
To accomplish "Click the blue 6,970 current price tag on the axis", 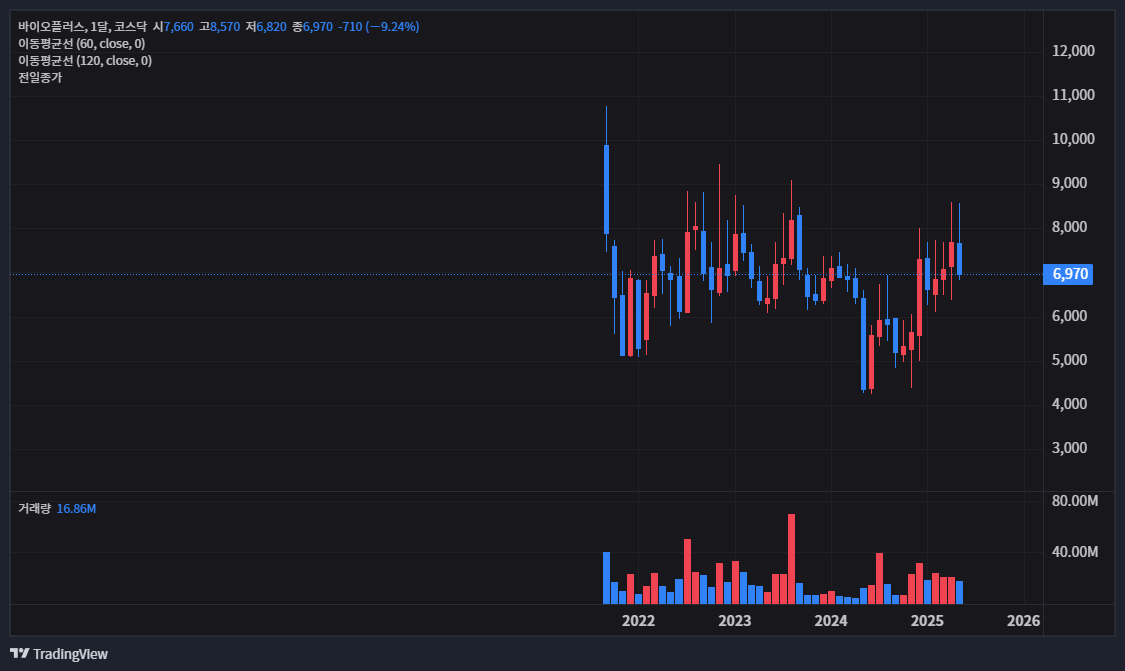I will pos(1068,274).
